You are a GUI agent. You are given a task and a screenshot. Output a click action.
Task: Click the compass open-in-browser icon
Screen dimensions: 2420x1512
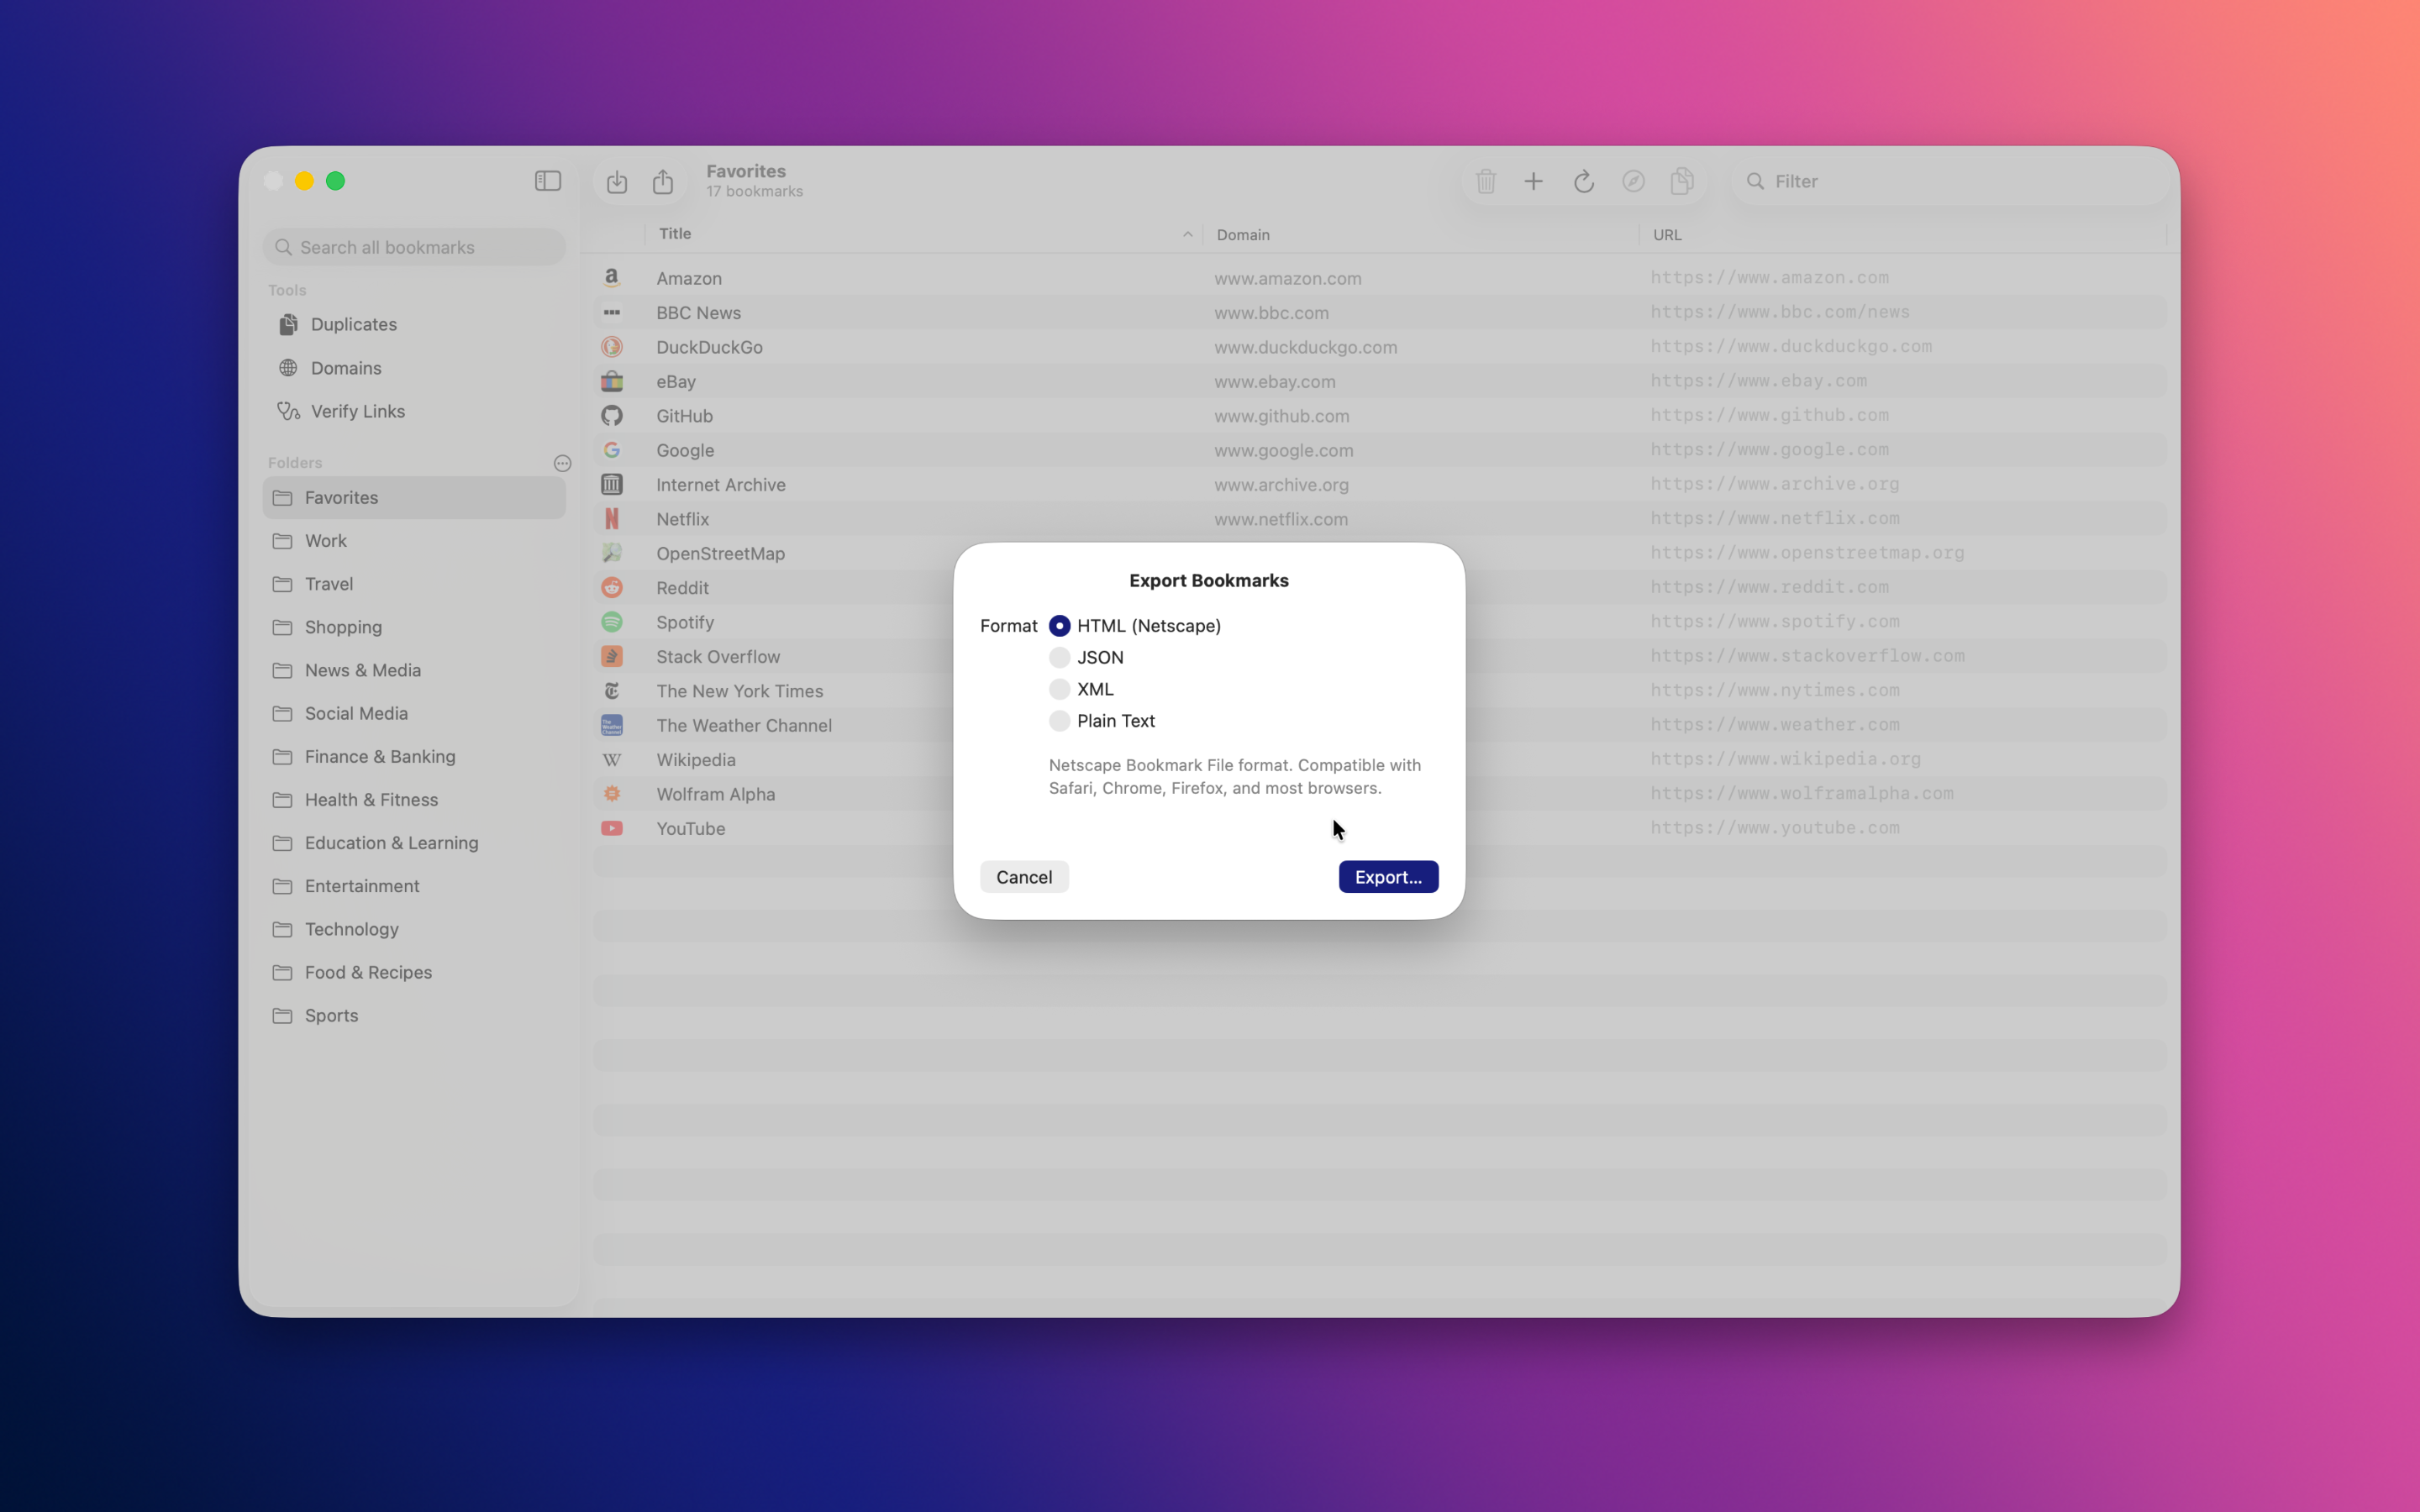1633,181
